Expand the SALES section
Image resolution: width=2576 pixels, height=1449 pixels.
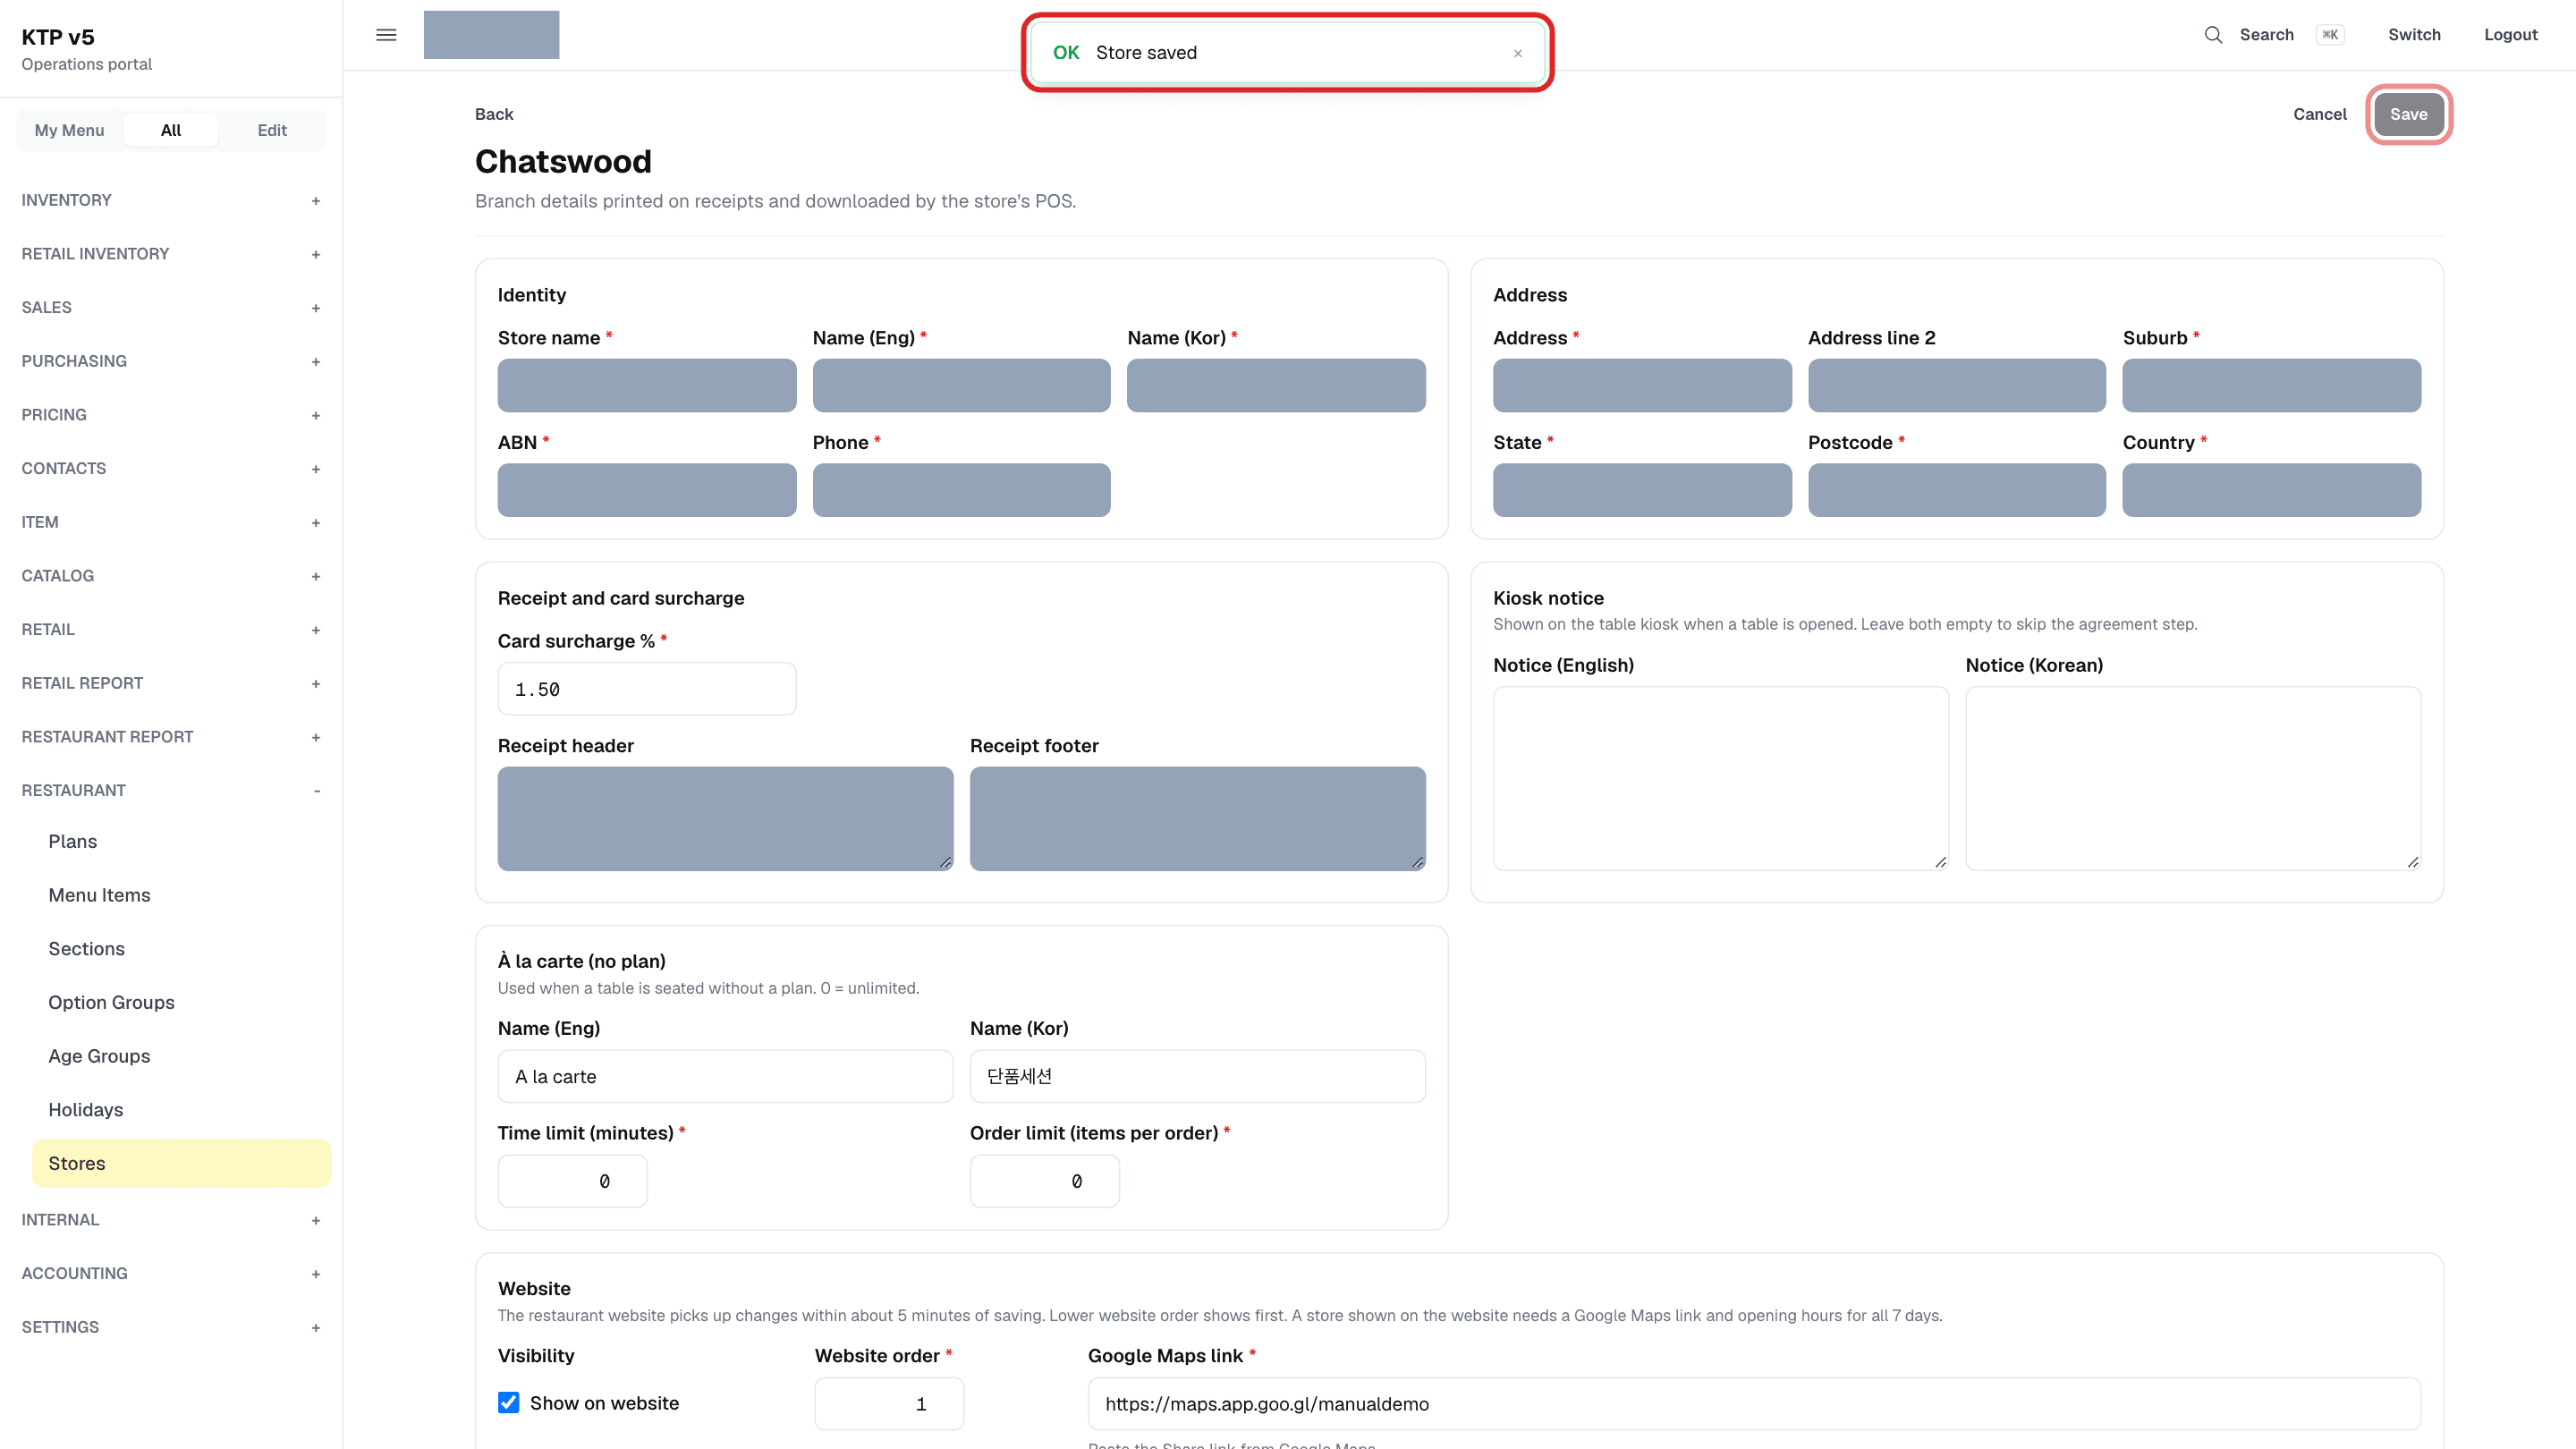click(171, 307)
